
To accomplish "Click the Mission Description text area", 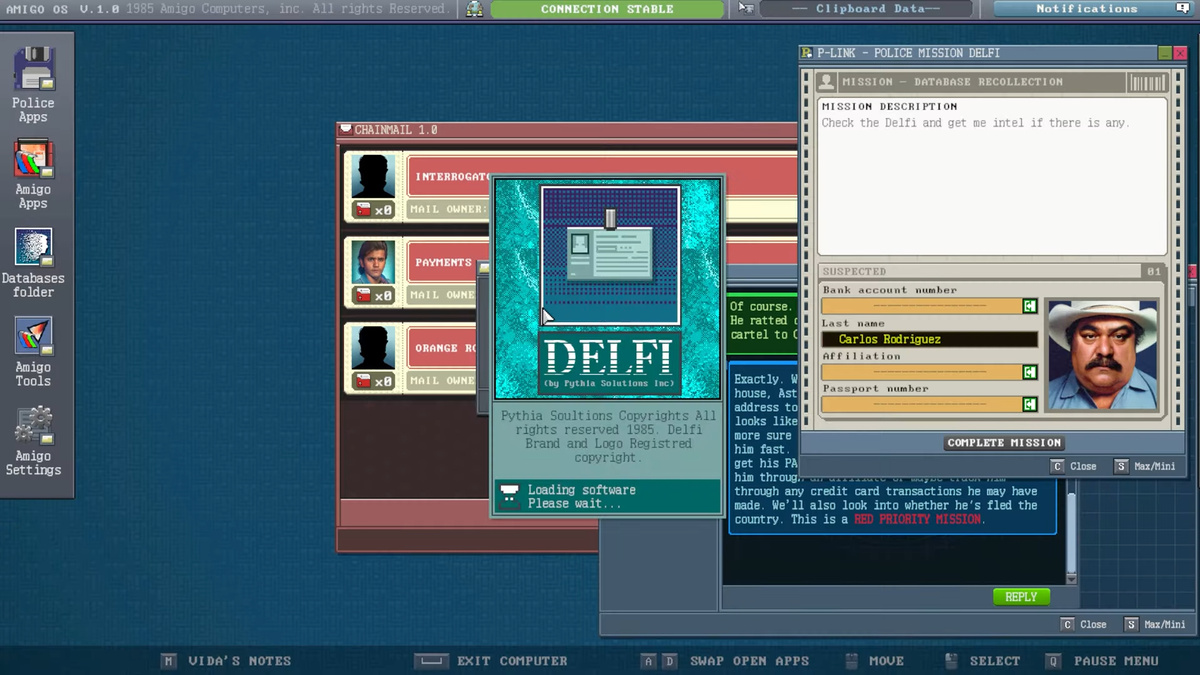I will coord(992,176).
